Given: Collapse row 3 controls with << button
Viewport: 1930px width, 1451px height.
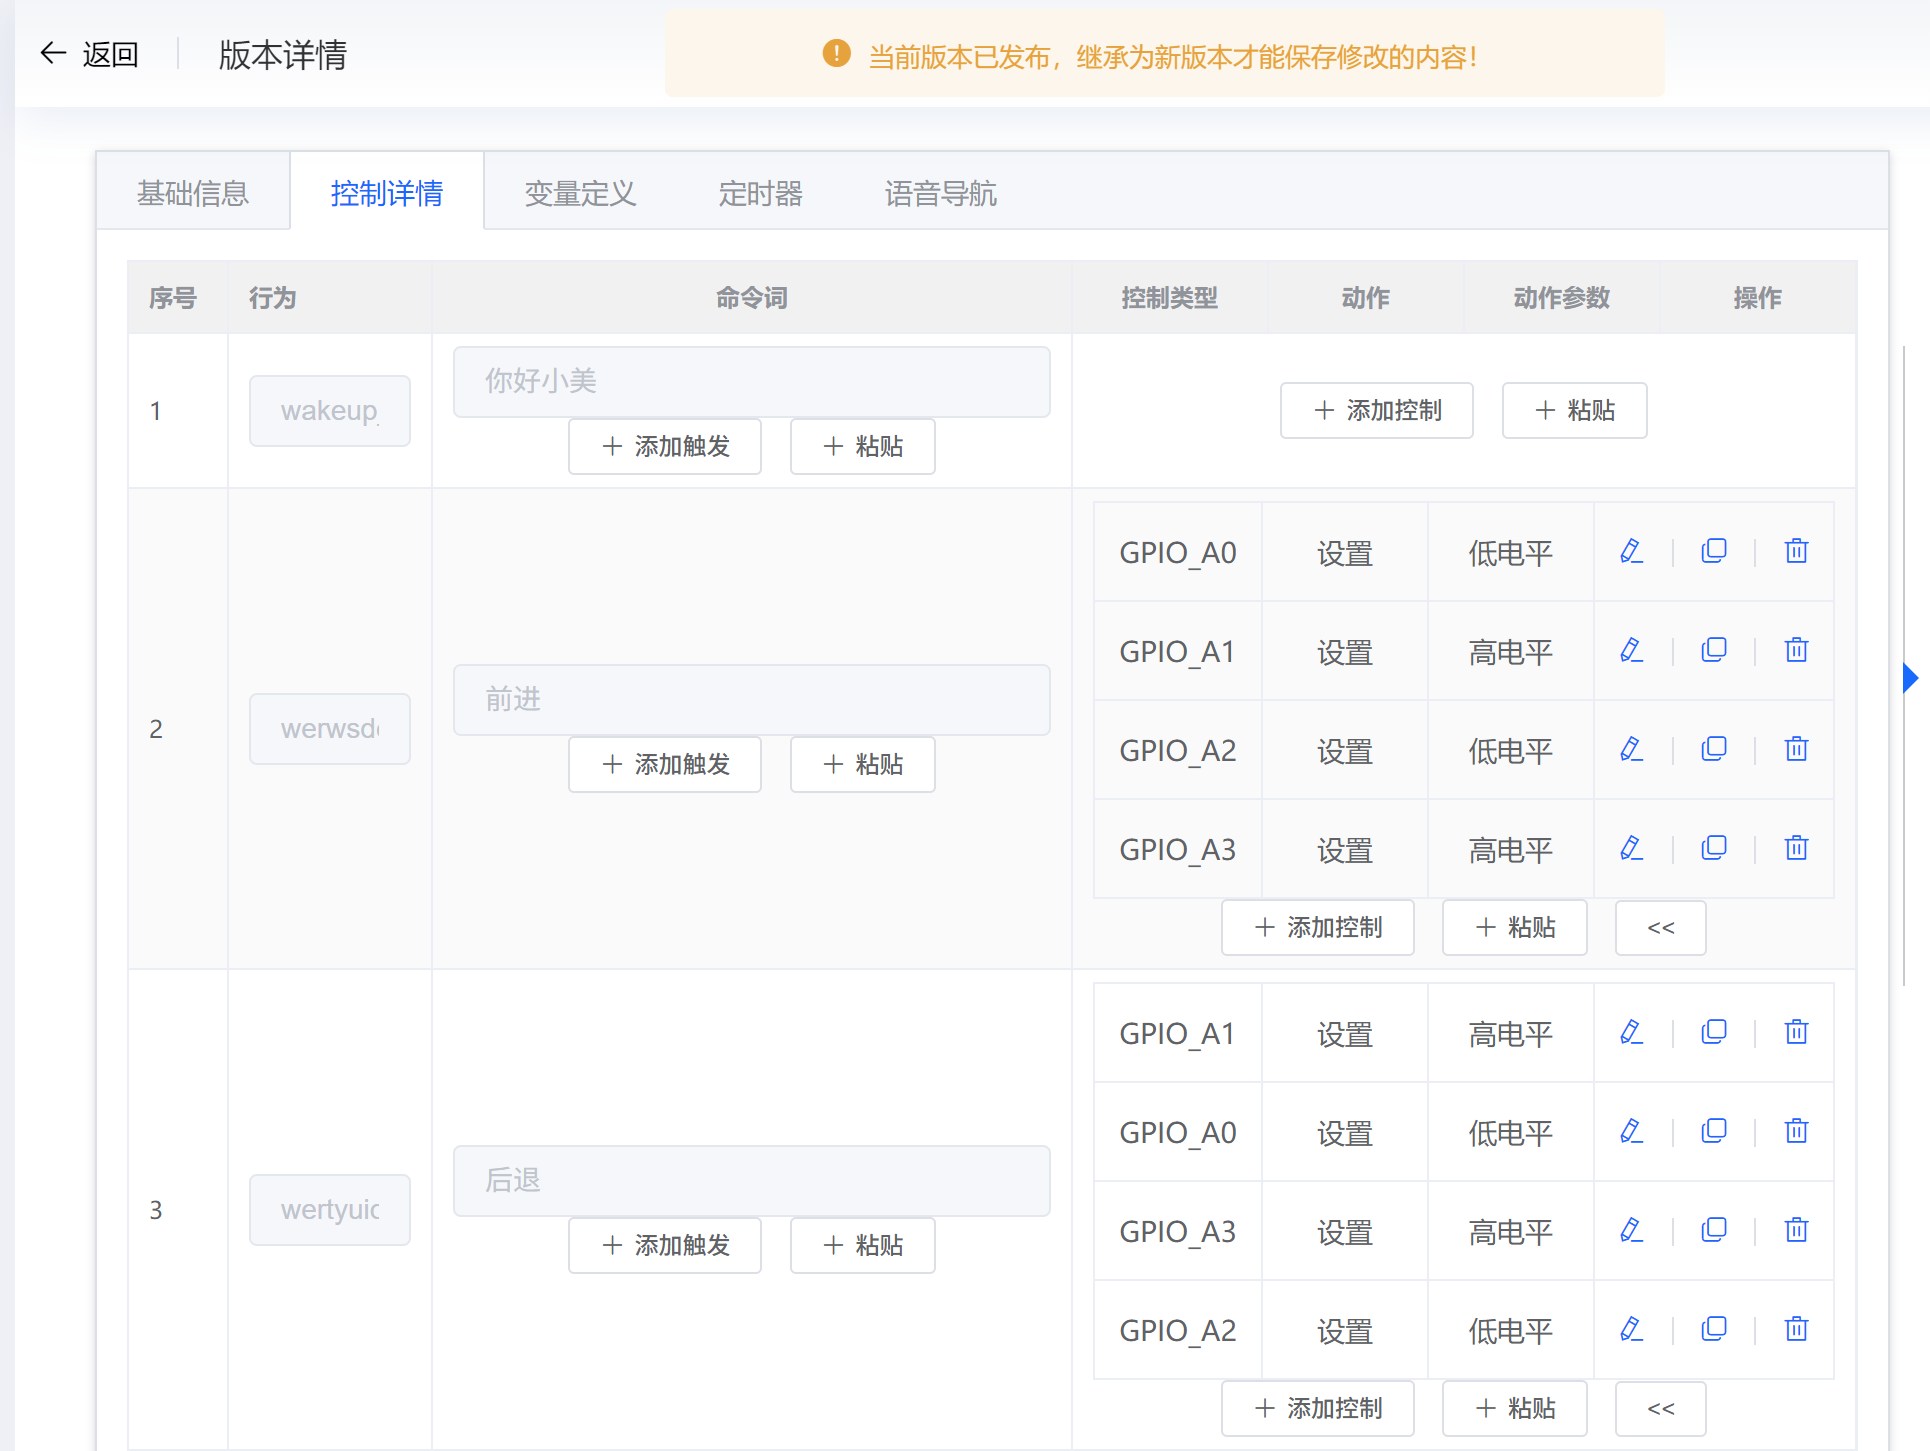Looking at the screenshot, I should pyautogui.click(x=1660, y=1408).
